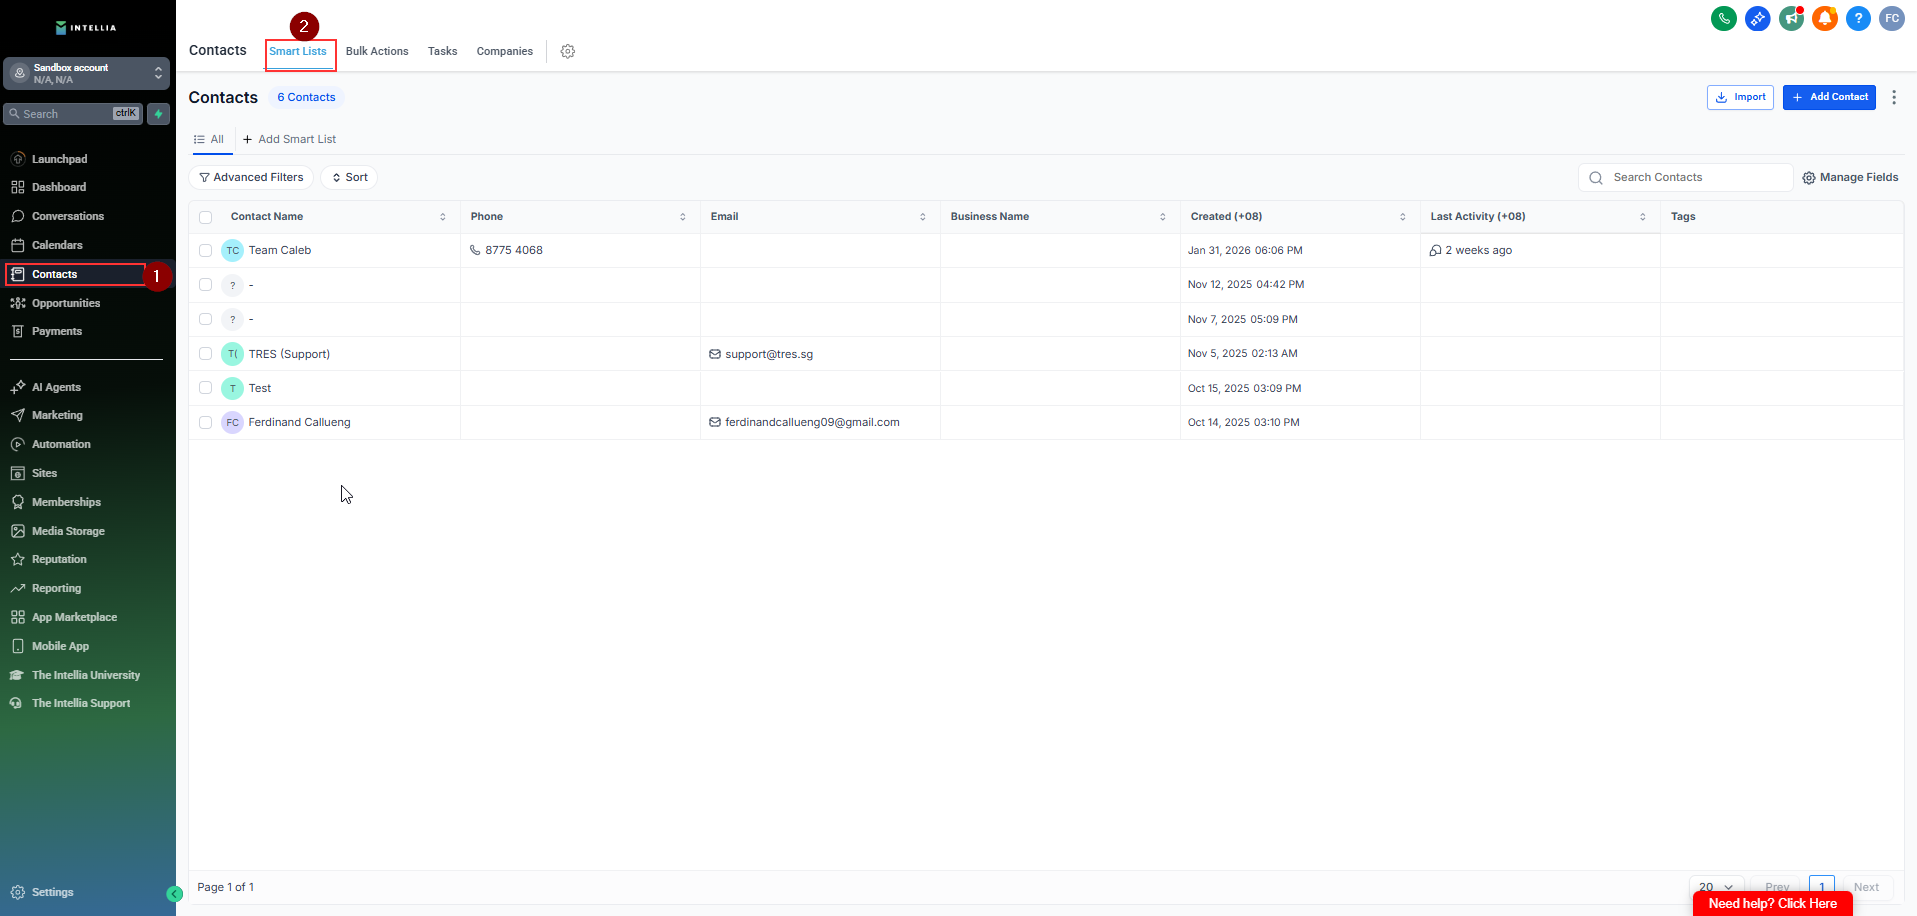The height and width of the screenshot is (916, 1917).
Task: Click the Add Contact button
Action: [1829, 97]
